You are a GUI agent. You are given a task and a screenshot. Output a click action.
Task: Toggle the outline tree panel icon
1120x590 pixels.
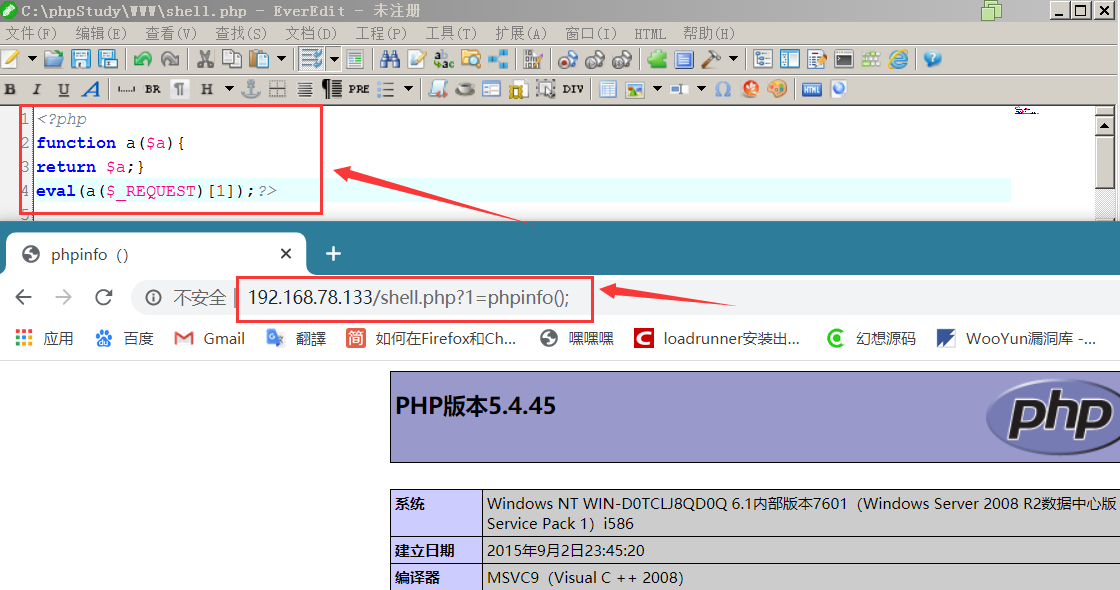(762, 59)
